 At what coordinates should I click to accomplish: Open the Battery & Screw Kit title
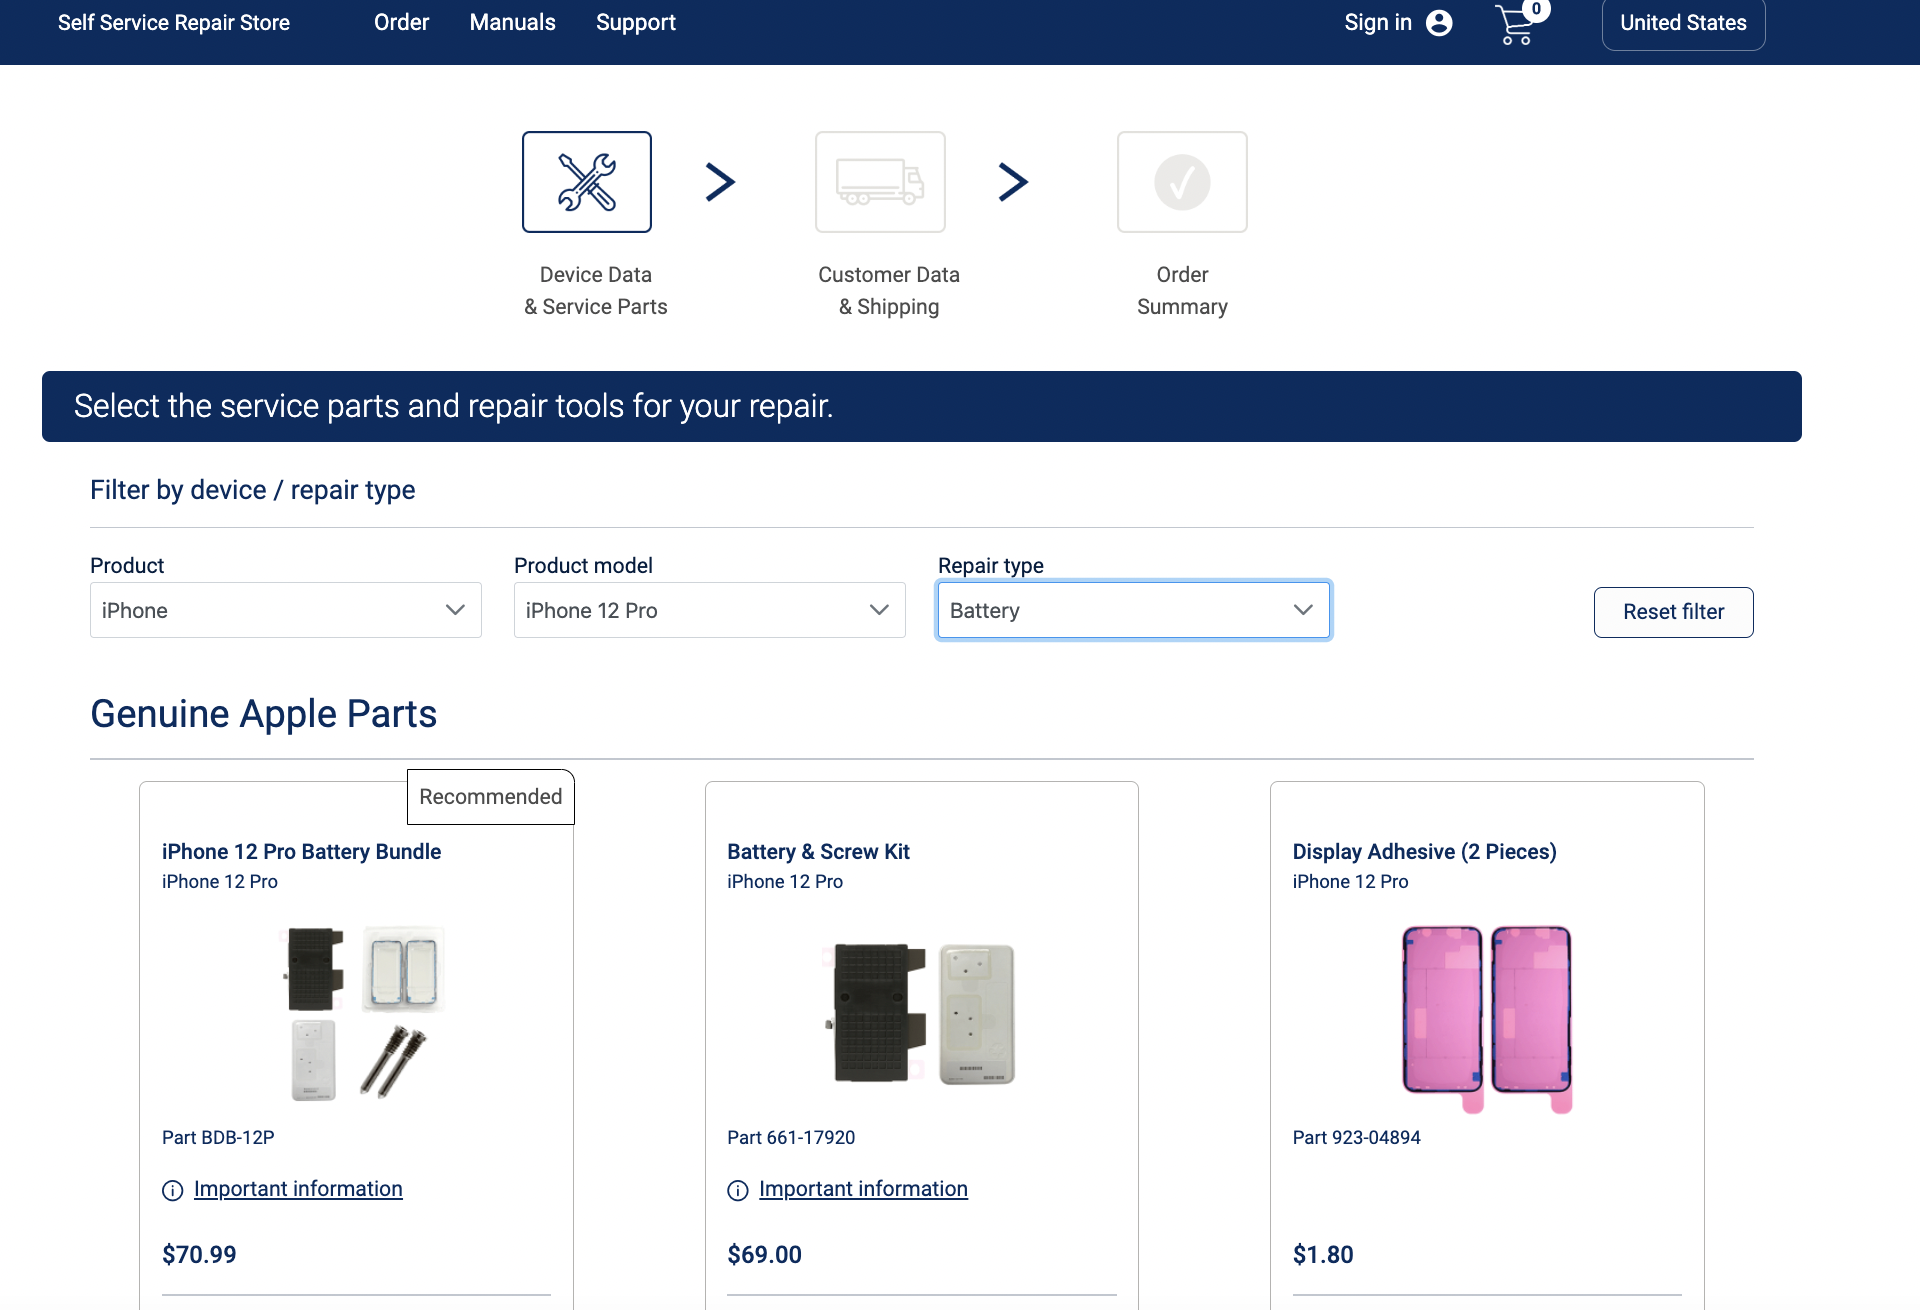(819, 852)
